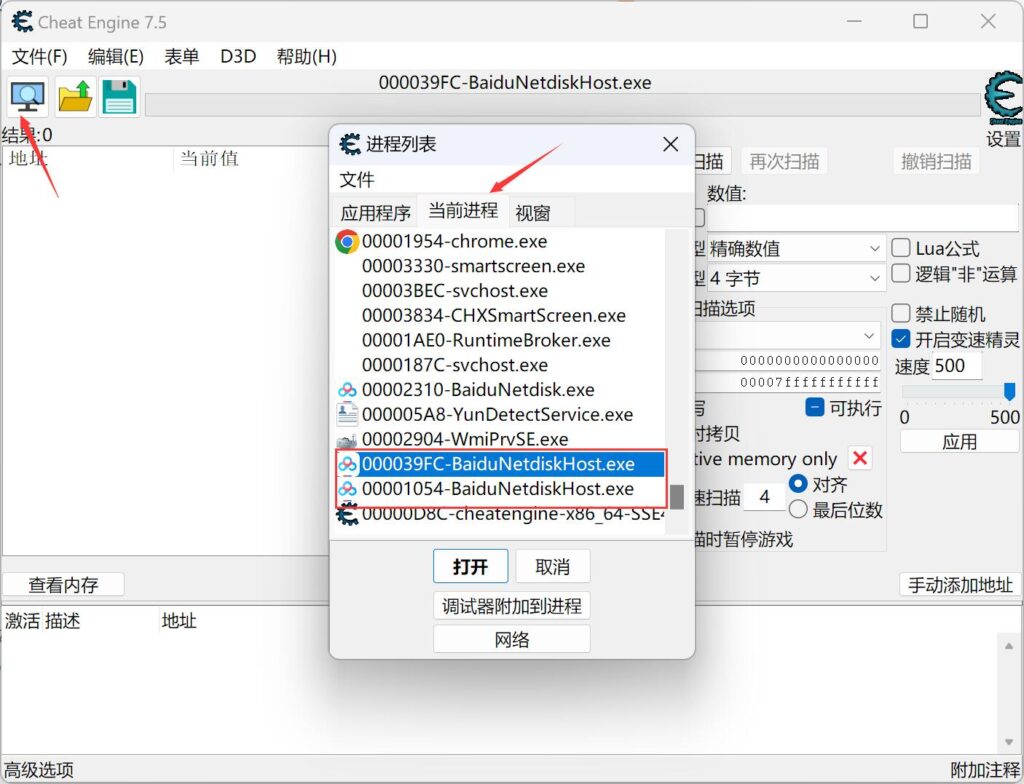Click the Chrome icon beside chrome.exe
Screen dimensions: 1024x784
[x=347, y=242]
